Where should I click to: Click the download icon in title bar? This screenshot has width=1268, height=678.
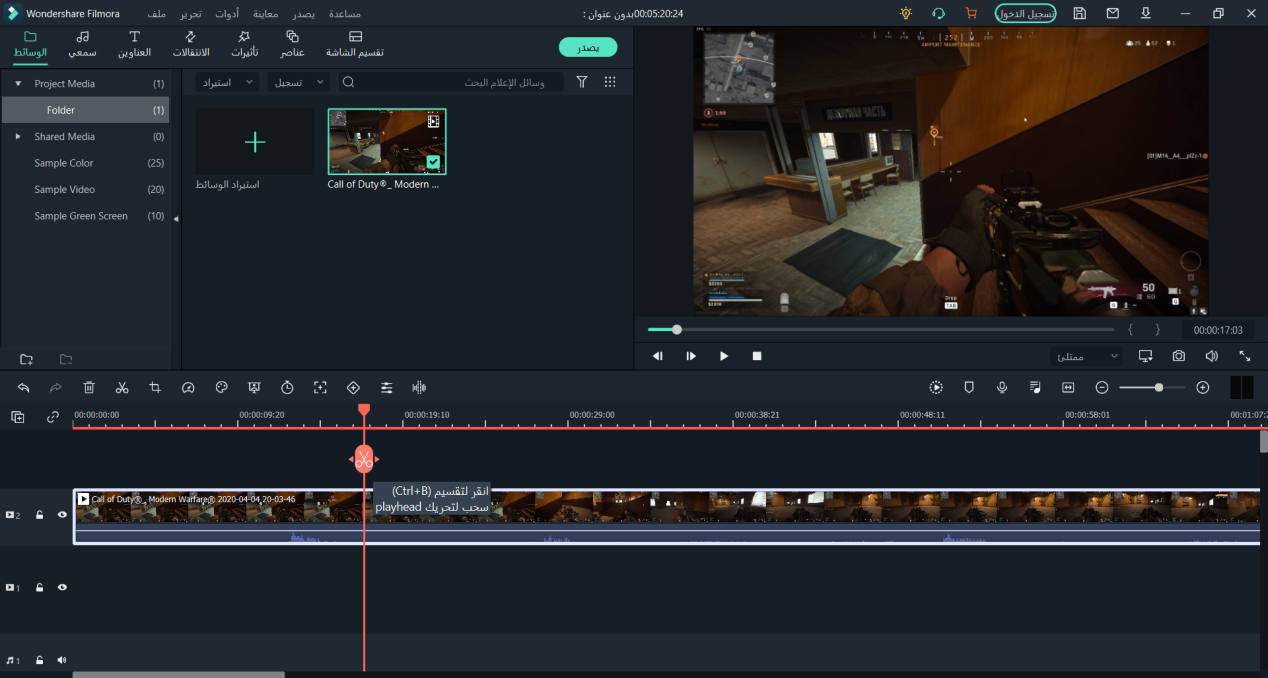(x=1146, y=13)
